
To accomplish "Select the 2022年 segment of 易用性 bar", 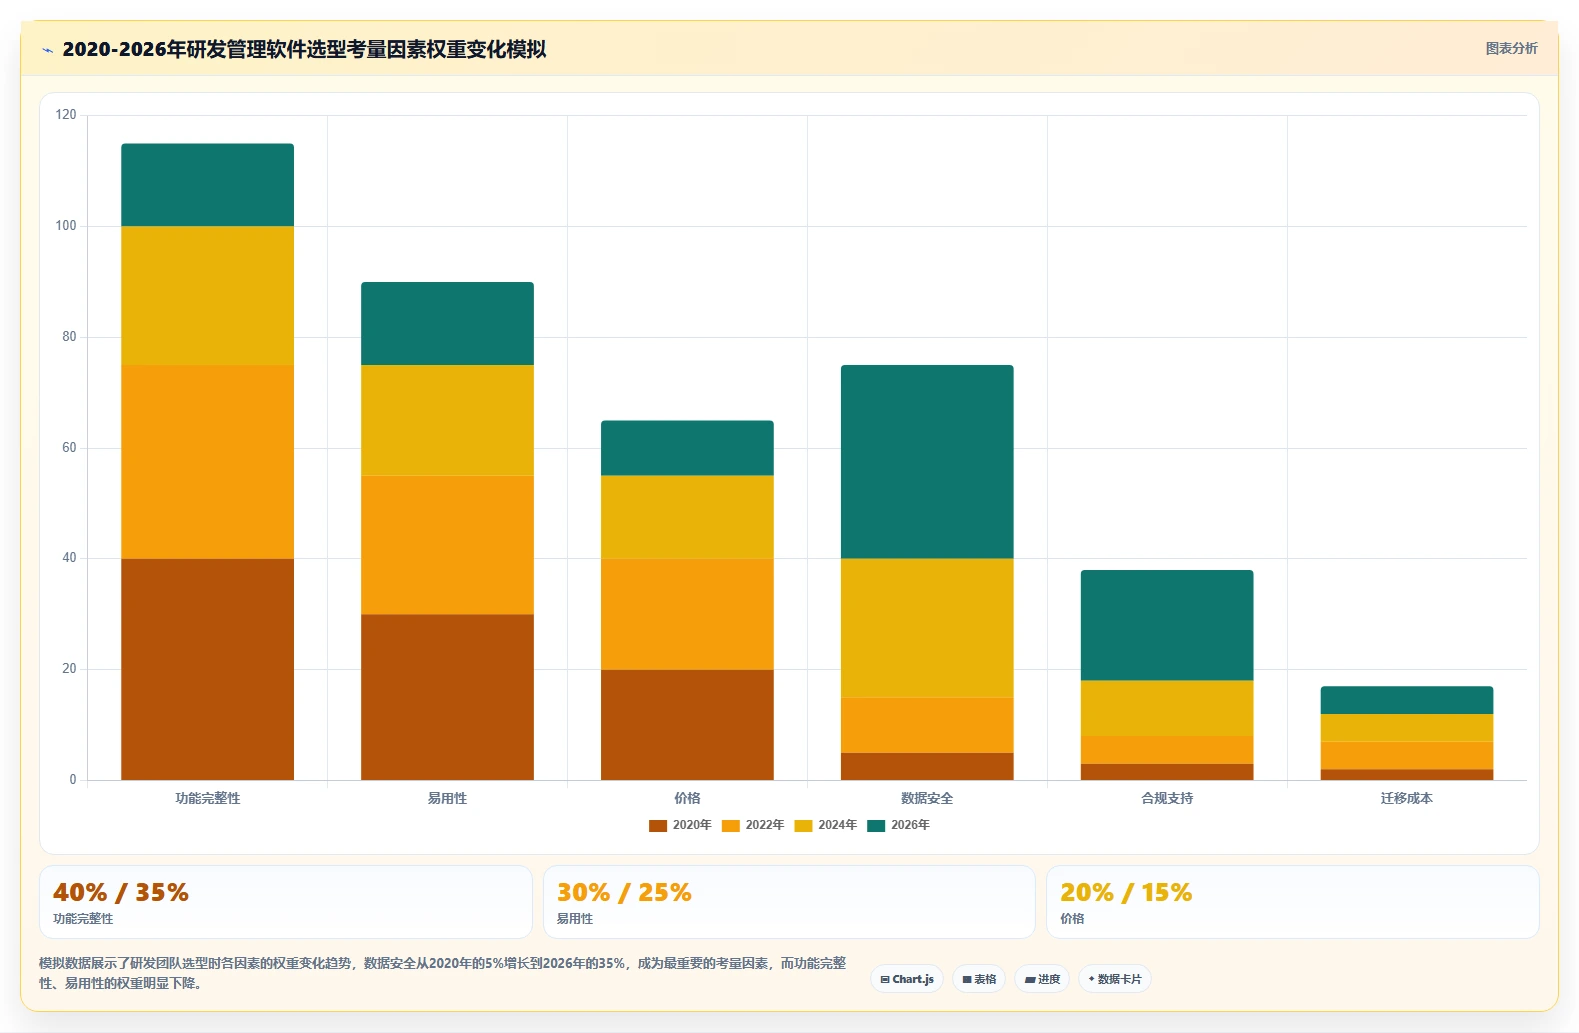I will tap(447, 545).
